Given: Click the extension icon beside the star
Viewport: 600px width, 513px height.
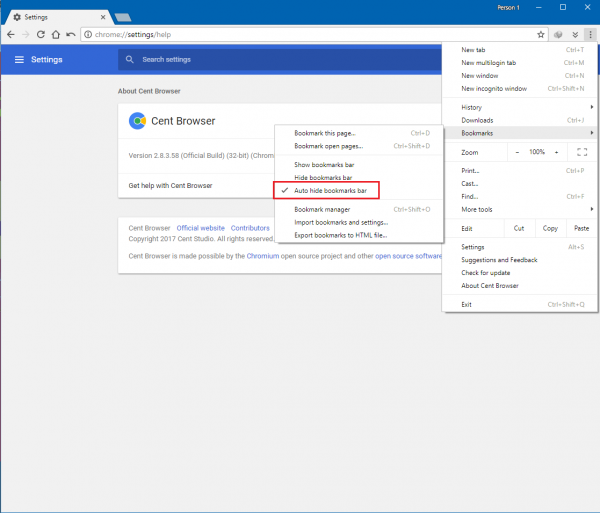Looking at the screenshot, I should pyautogui.click(x=558, y=35).
